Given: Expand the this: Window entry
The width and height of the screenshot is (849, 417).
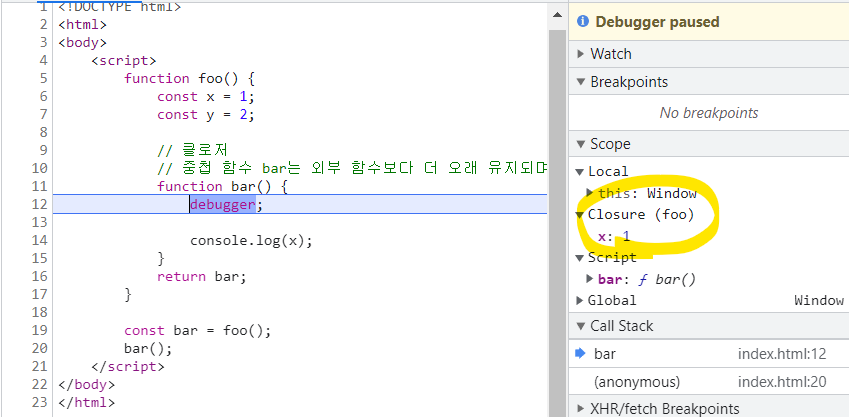Looking at the screenshot, I should 590,193.
